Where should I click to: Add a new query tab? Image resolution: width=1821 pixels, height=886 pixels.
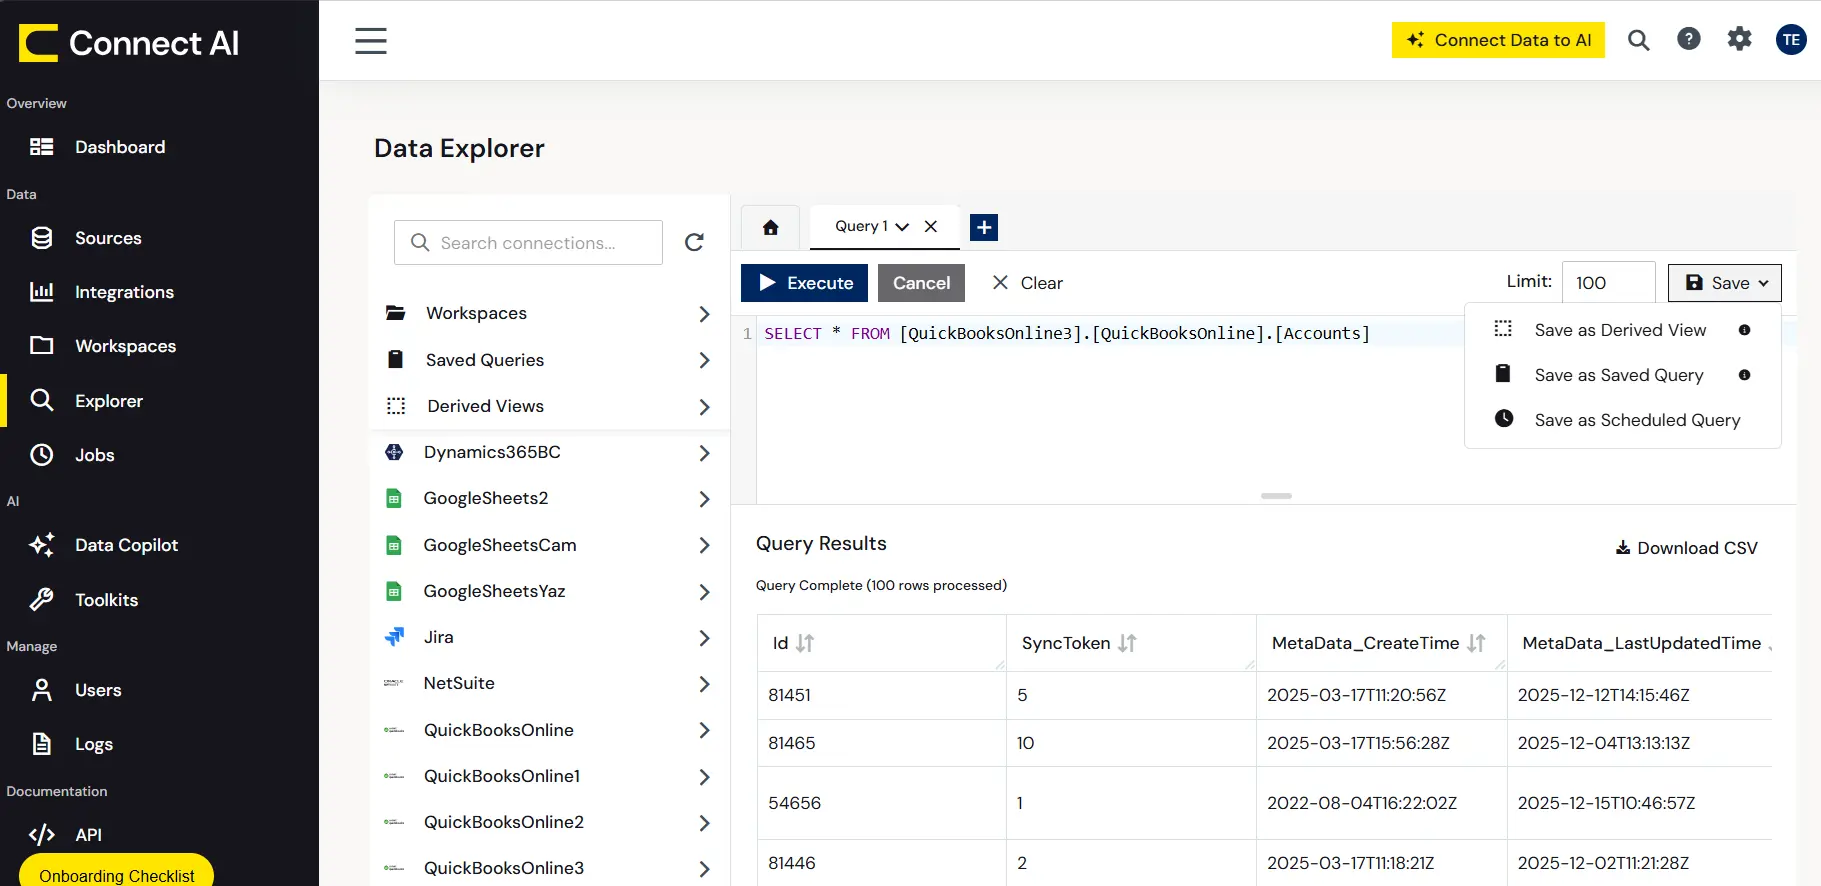[984, 227]
